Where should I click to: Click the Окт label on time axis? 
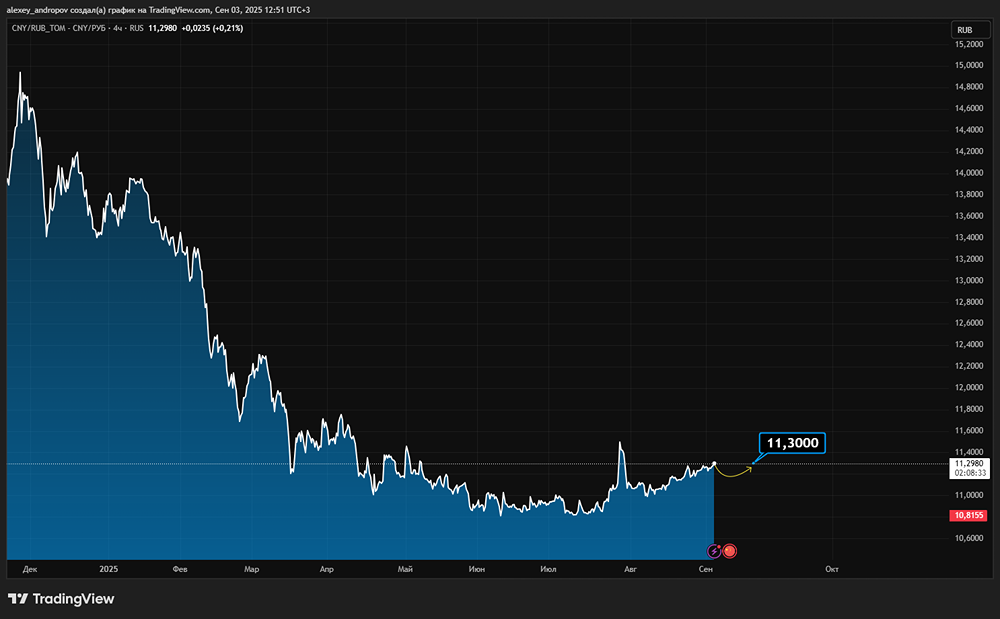click(x=832, y=569)
